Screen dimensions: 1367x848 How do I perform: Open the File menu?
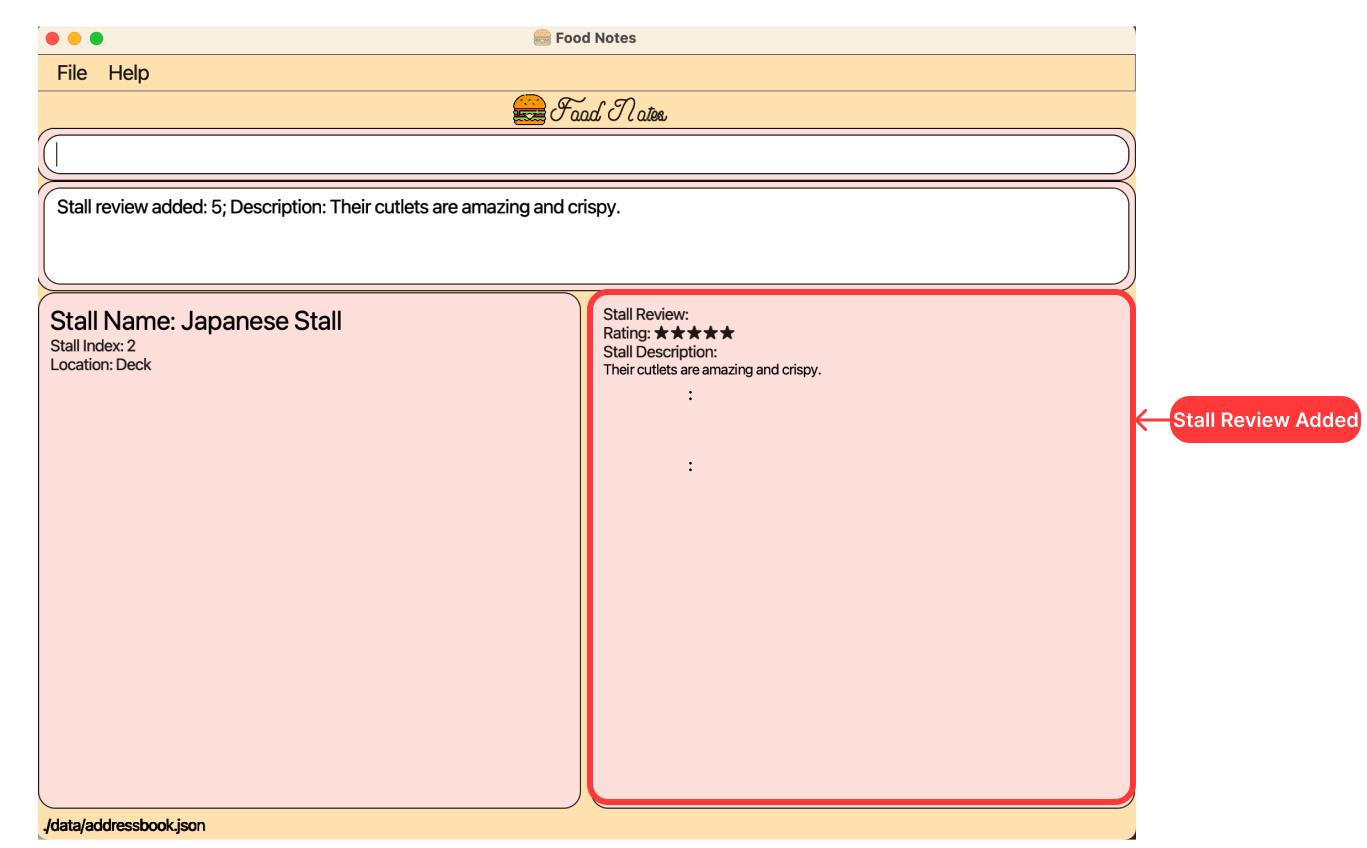coord(72,73)
